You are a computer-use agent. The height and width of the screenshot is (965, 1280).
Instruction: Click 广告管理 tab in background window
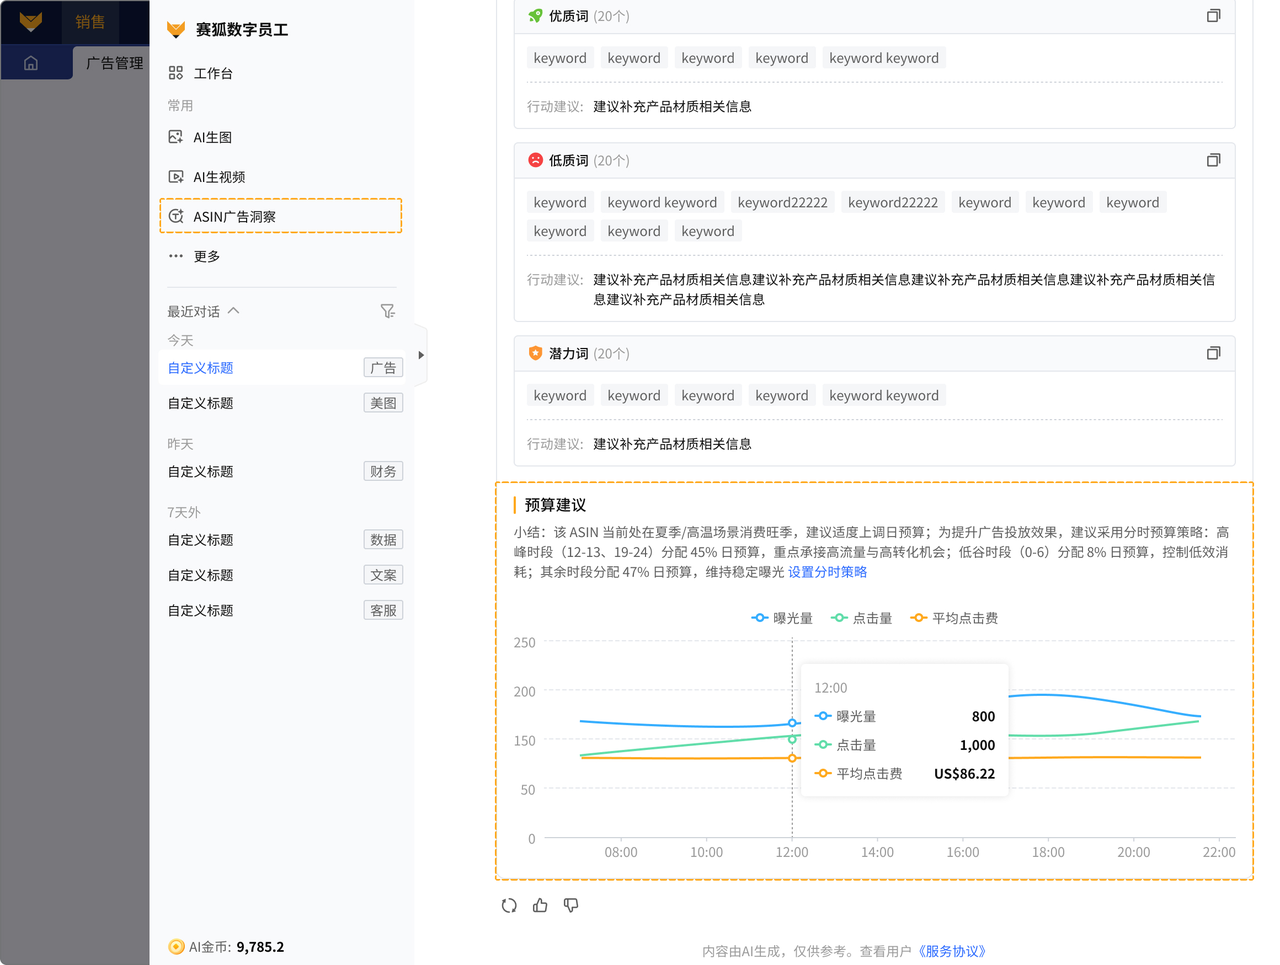pos(114,63)
